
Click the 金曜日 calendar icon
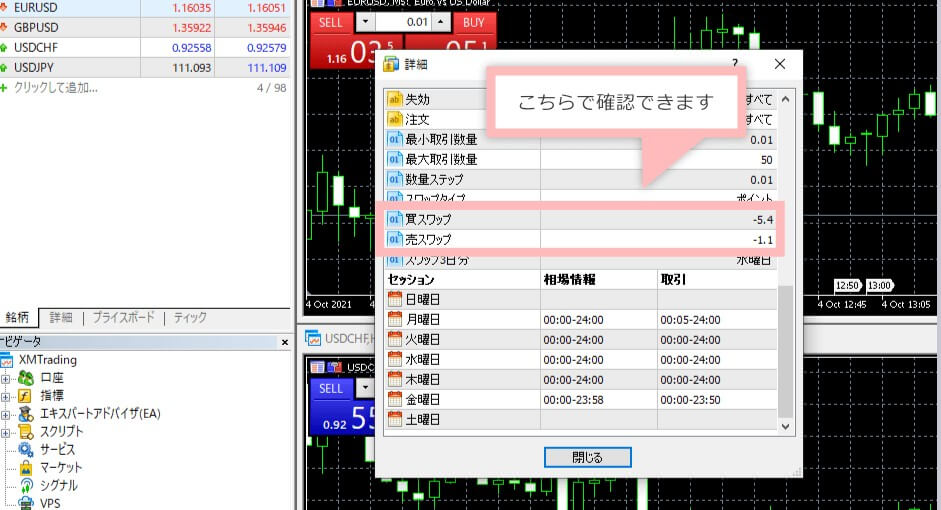coord(394,399)
